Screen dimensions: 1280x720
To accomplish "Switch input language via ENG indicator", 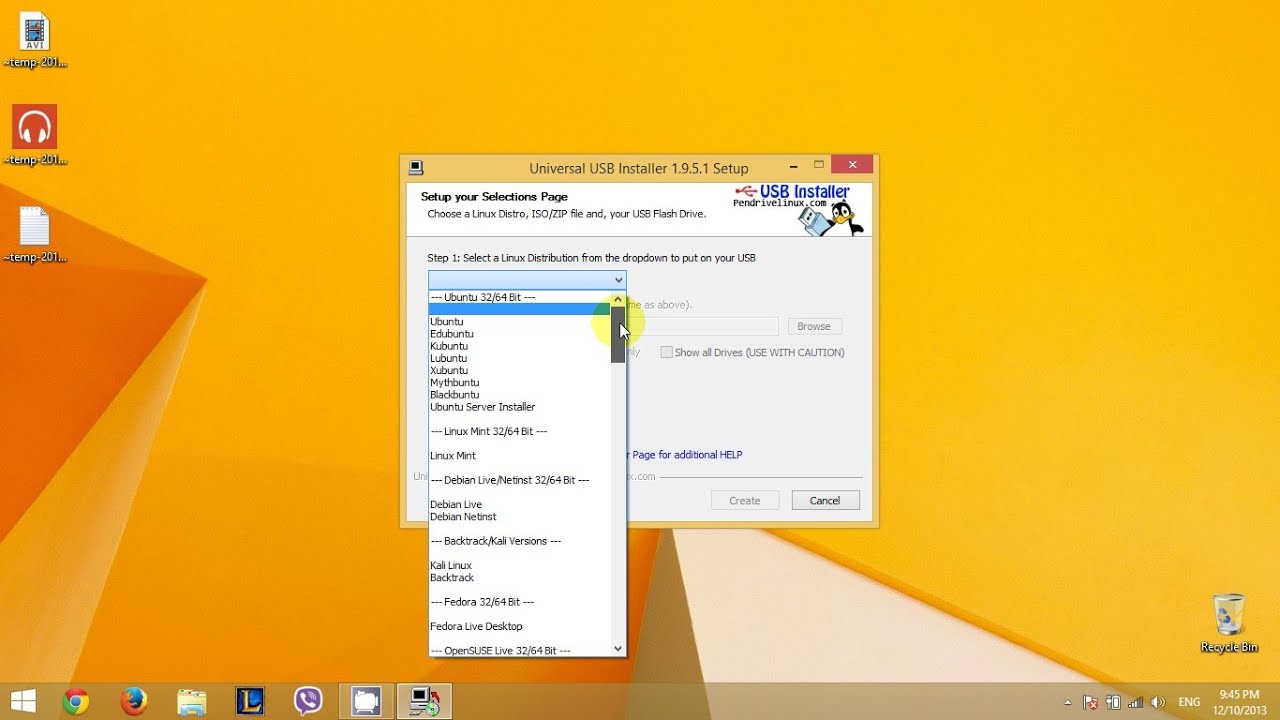I will pyautogui.click(x=1190, y=703).
